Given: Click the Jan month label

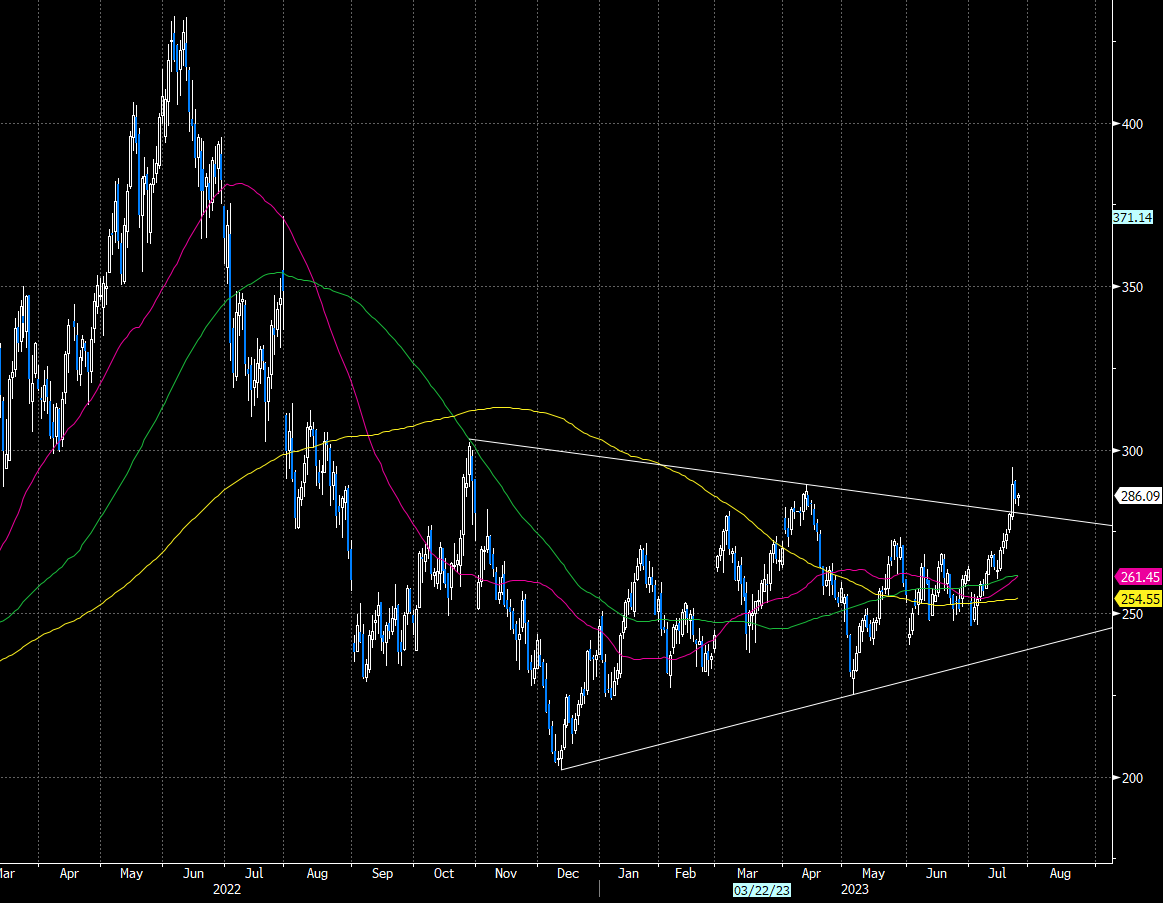Looking at the screenshot, I should coord(628,873).
